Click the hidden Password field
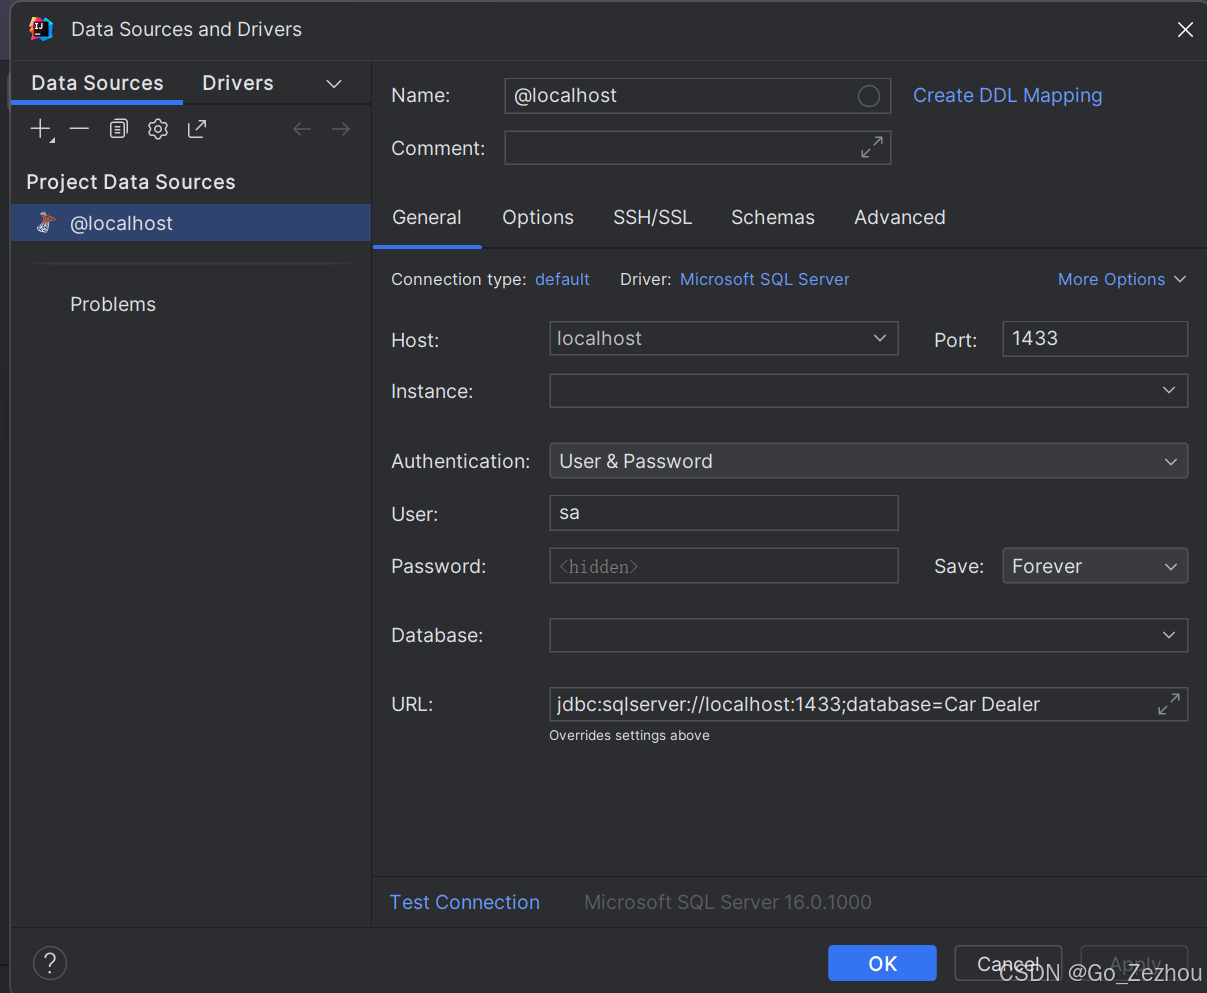1207x993 pixels. tap(724, 566)
